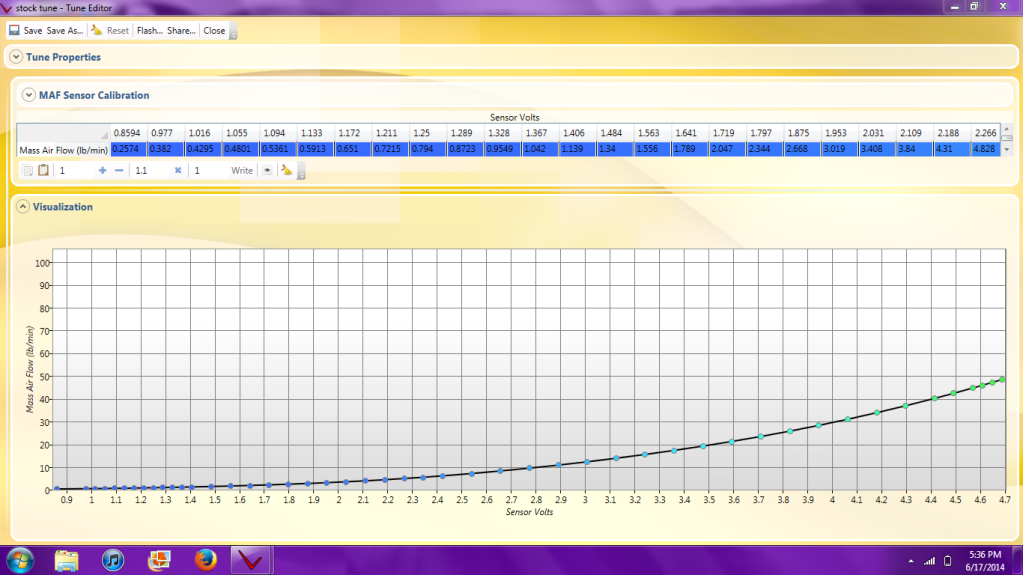The width and height of the screenshot is (1023, 575).
Task: Select mass air flow cell 0.8723
Action: (466, 149)
